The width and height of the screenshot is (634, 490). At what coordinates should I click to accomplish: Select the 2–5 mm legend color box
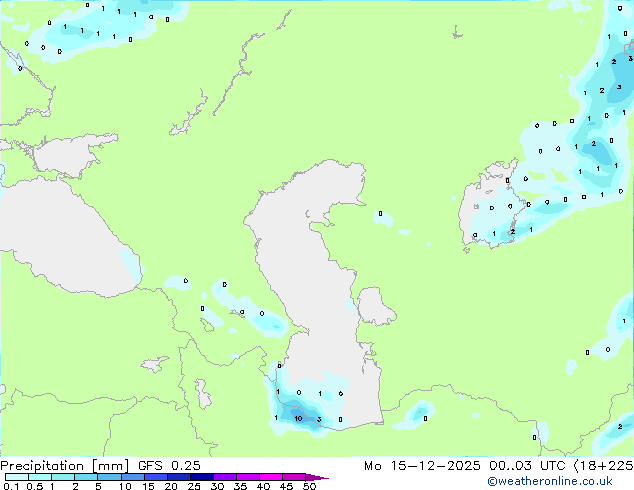[x=86, y=477]
